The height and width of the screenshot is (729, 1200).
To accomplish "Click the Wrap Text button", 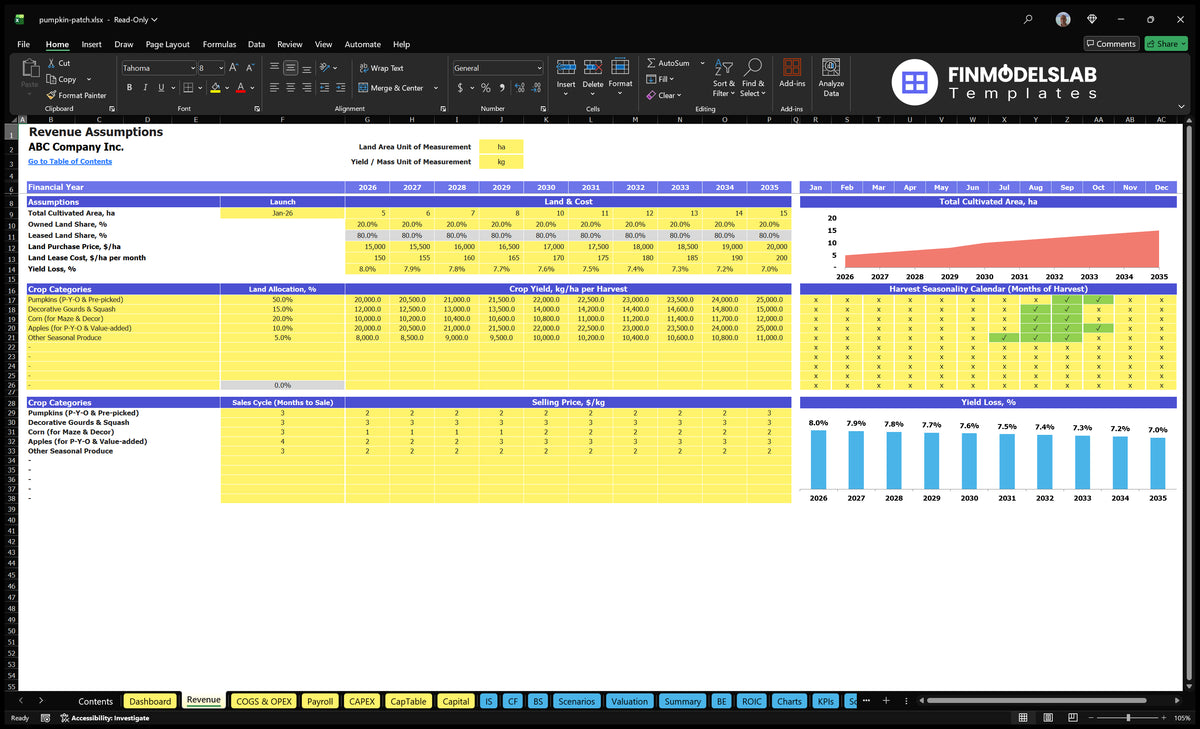I will [381, 68].
